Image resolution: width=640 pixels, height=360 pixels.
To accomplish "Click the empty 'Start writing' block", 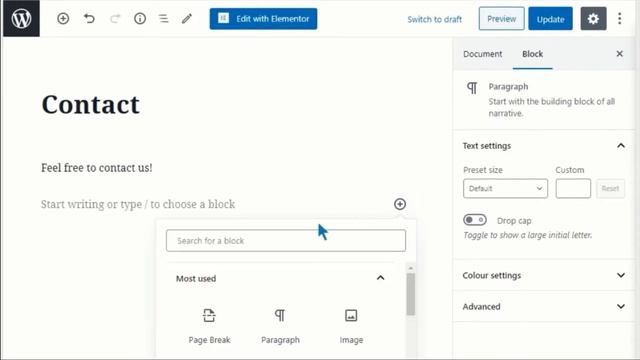I will click(138, 204).
